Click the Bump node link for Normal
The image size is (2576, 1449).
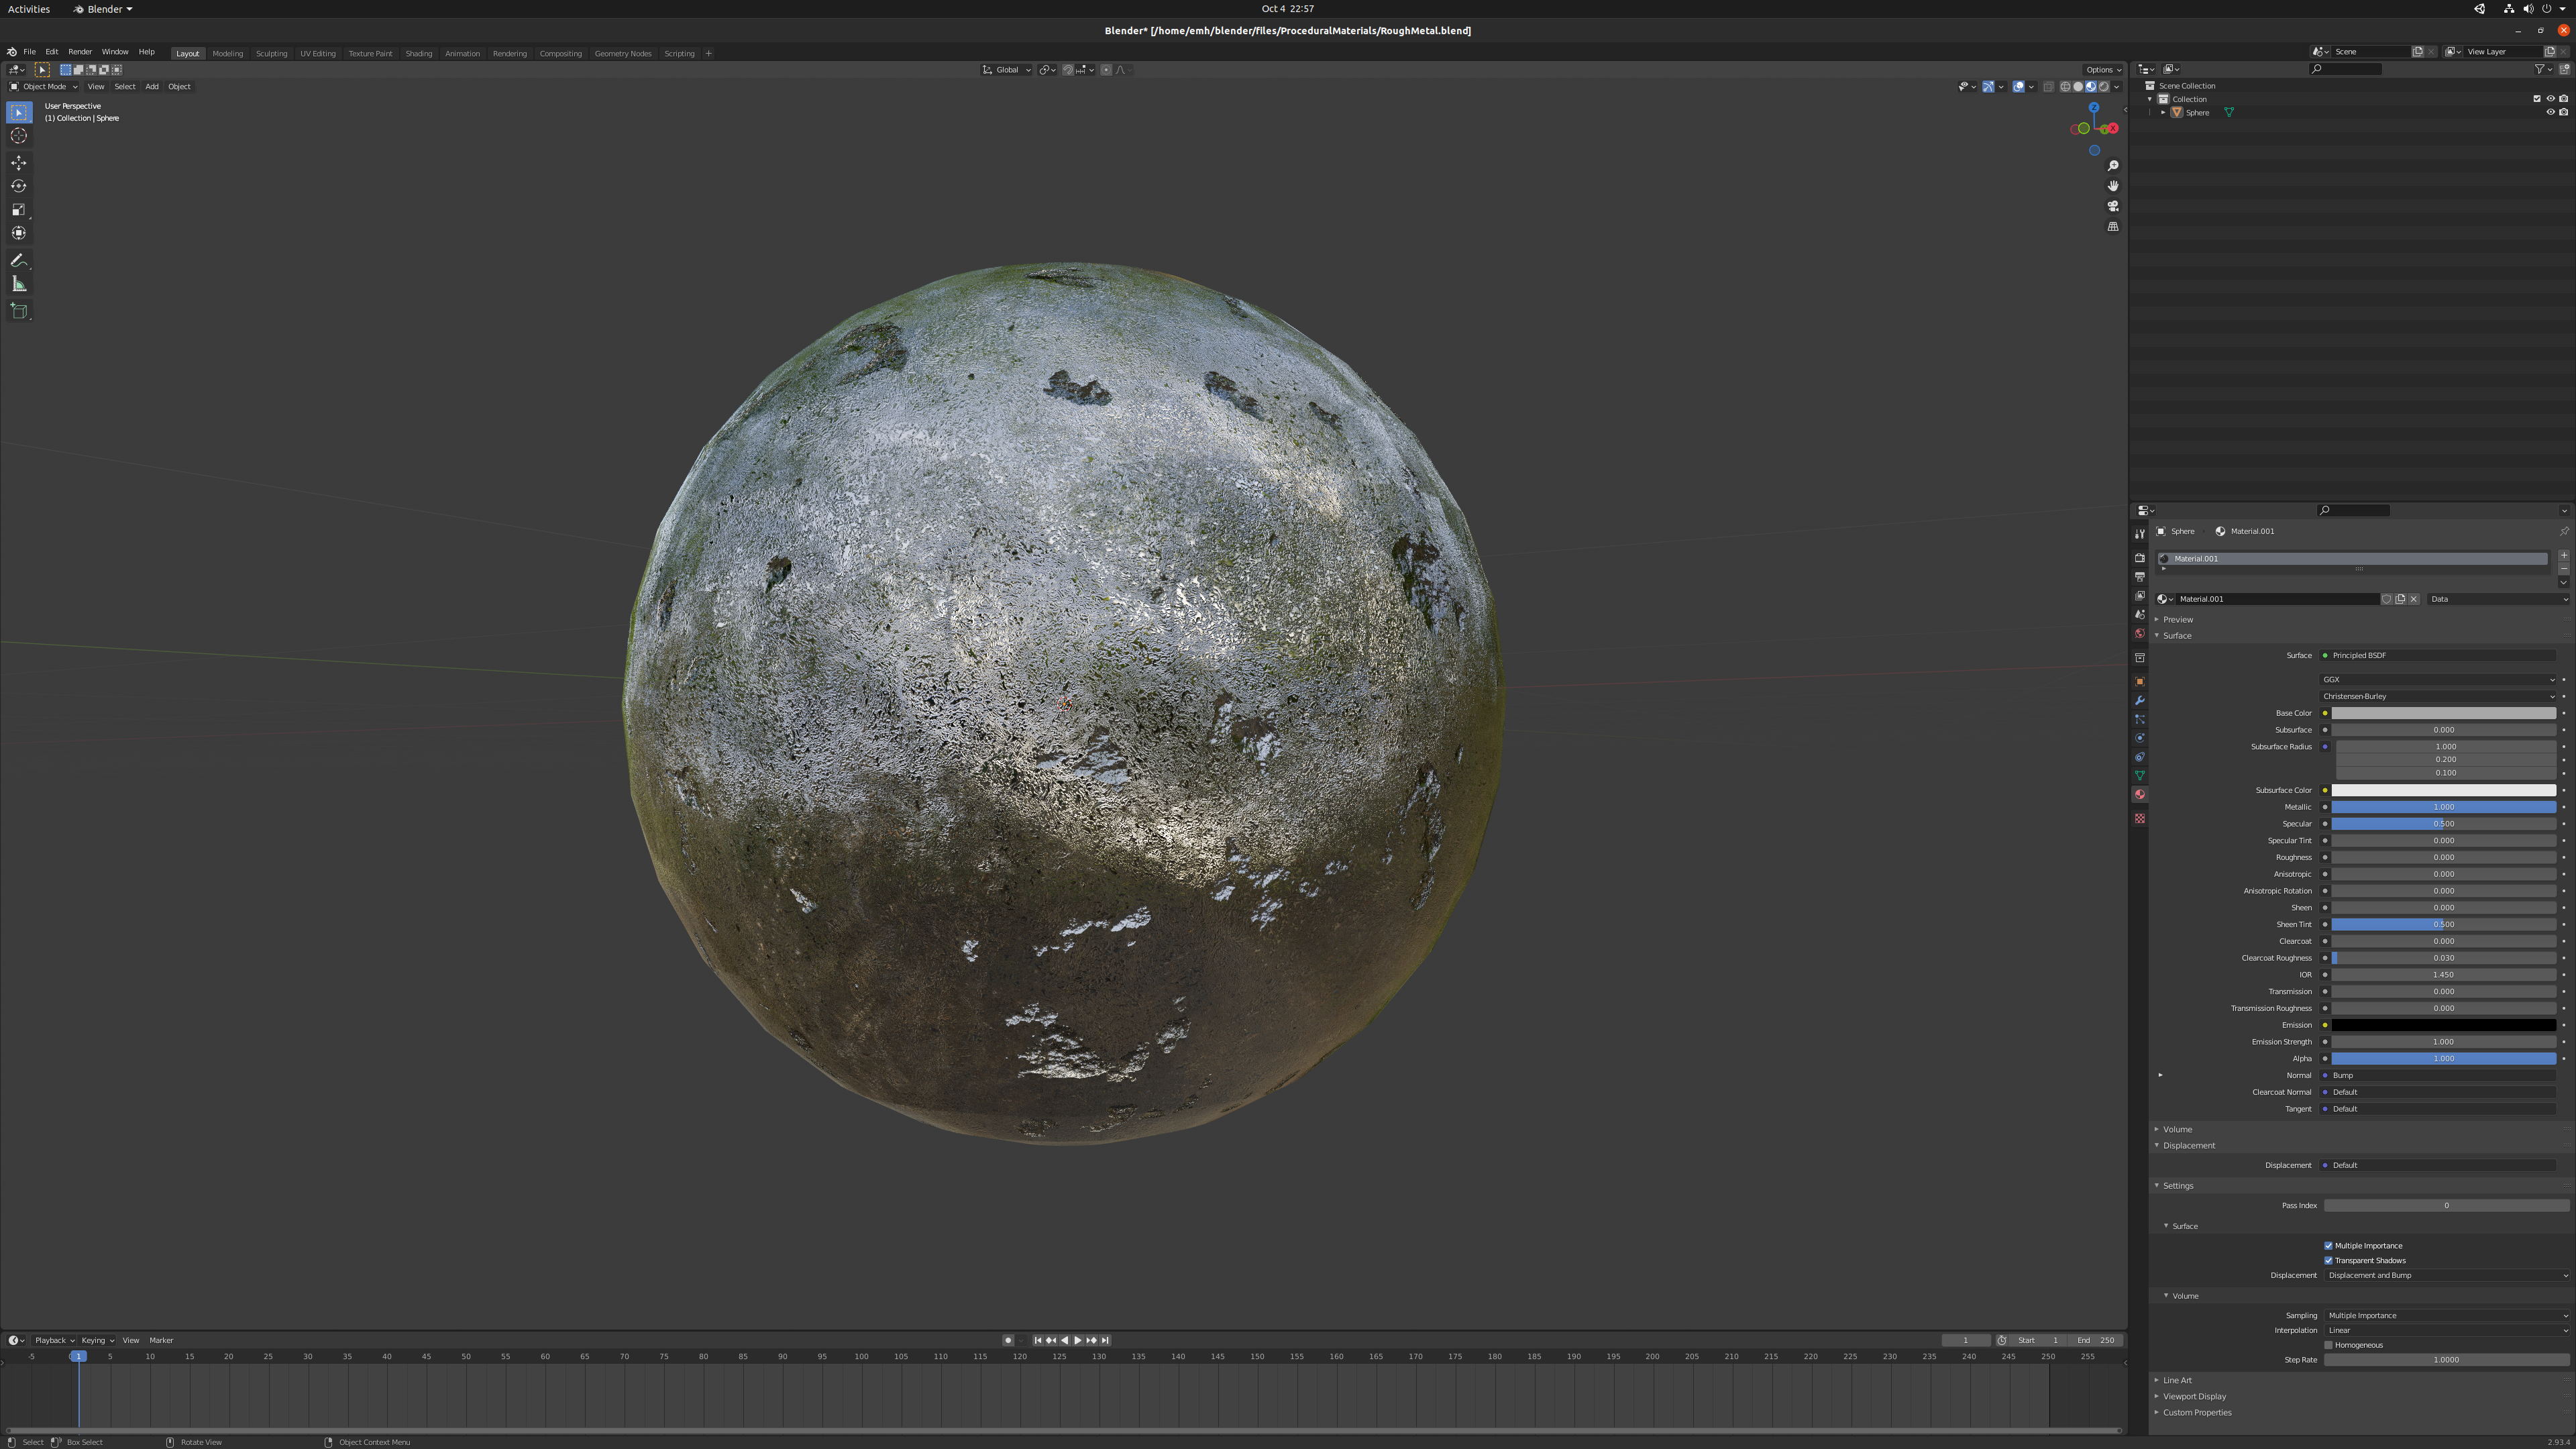pos(2438,1076)
